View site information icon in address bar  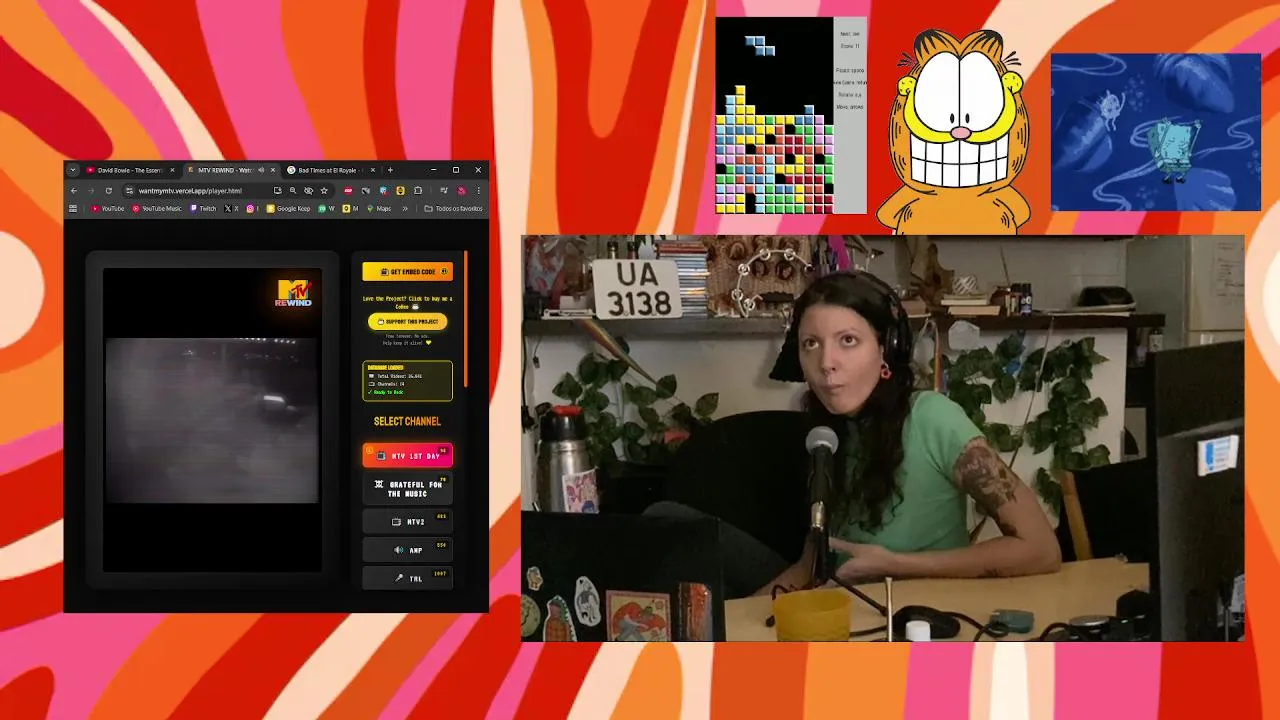129,191
